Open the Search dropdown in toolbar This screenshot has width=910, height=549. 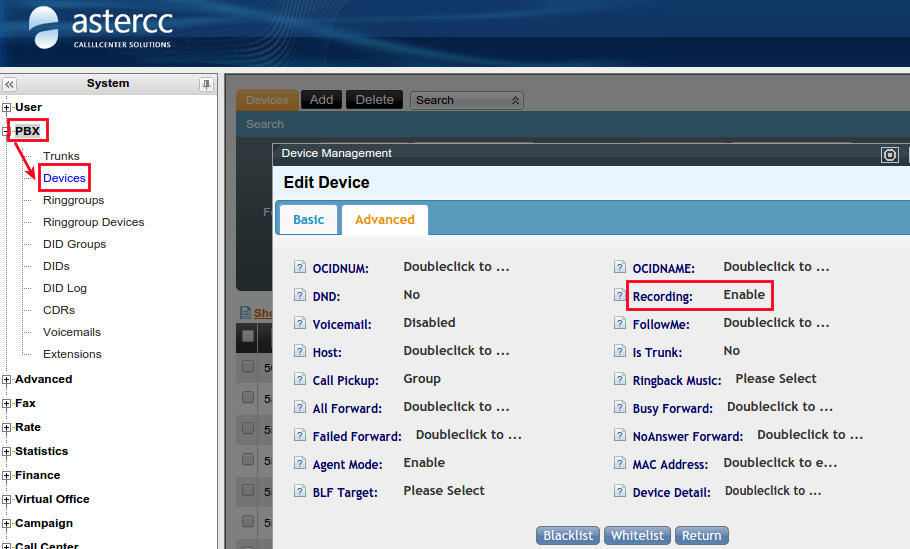468,100
